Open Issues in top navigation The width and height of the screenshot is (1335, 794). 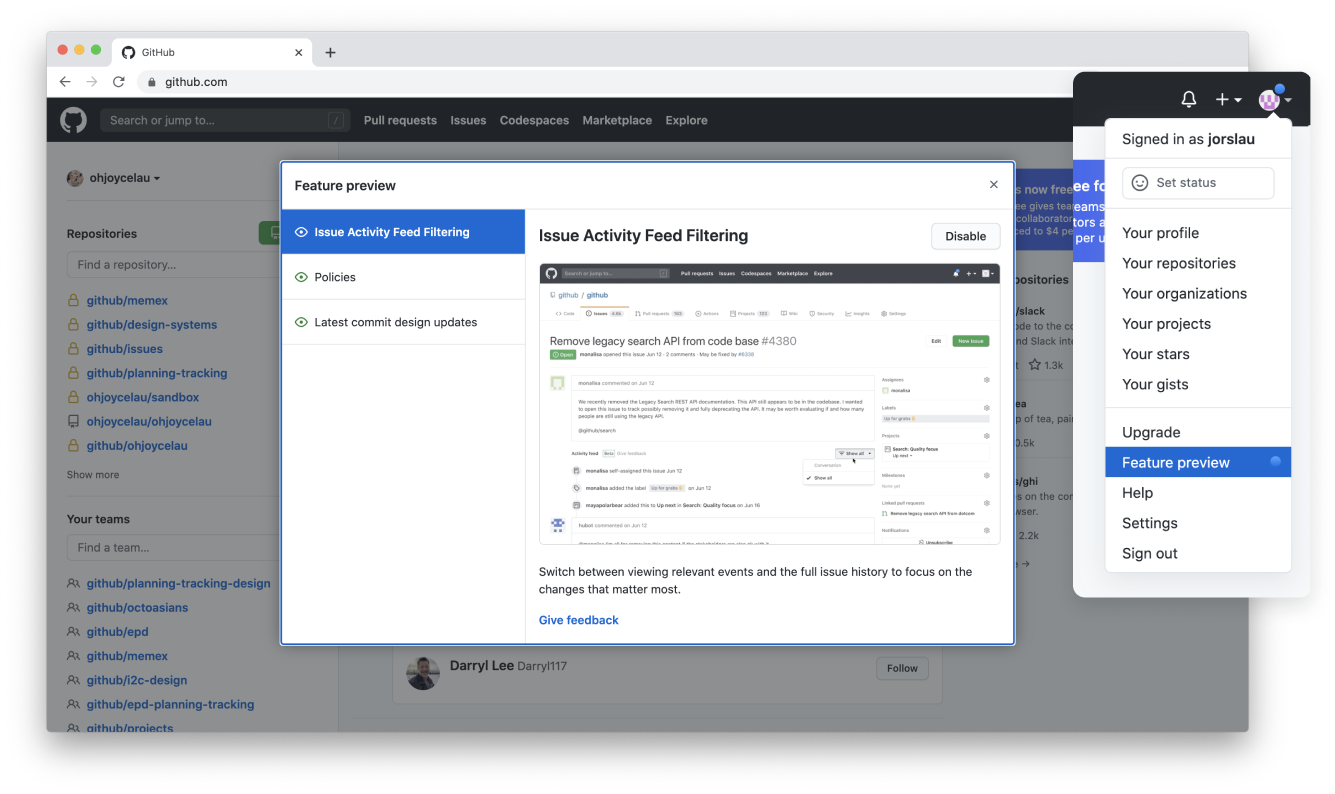[468, 120]
